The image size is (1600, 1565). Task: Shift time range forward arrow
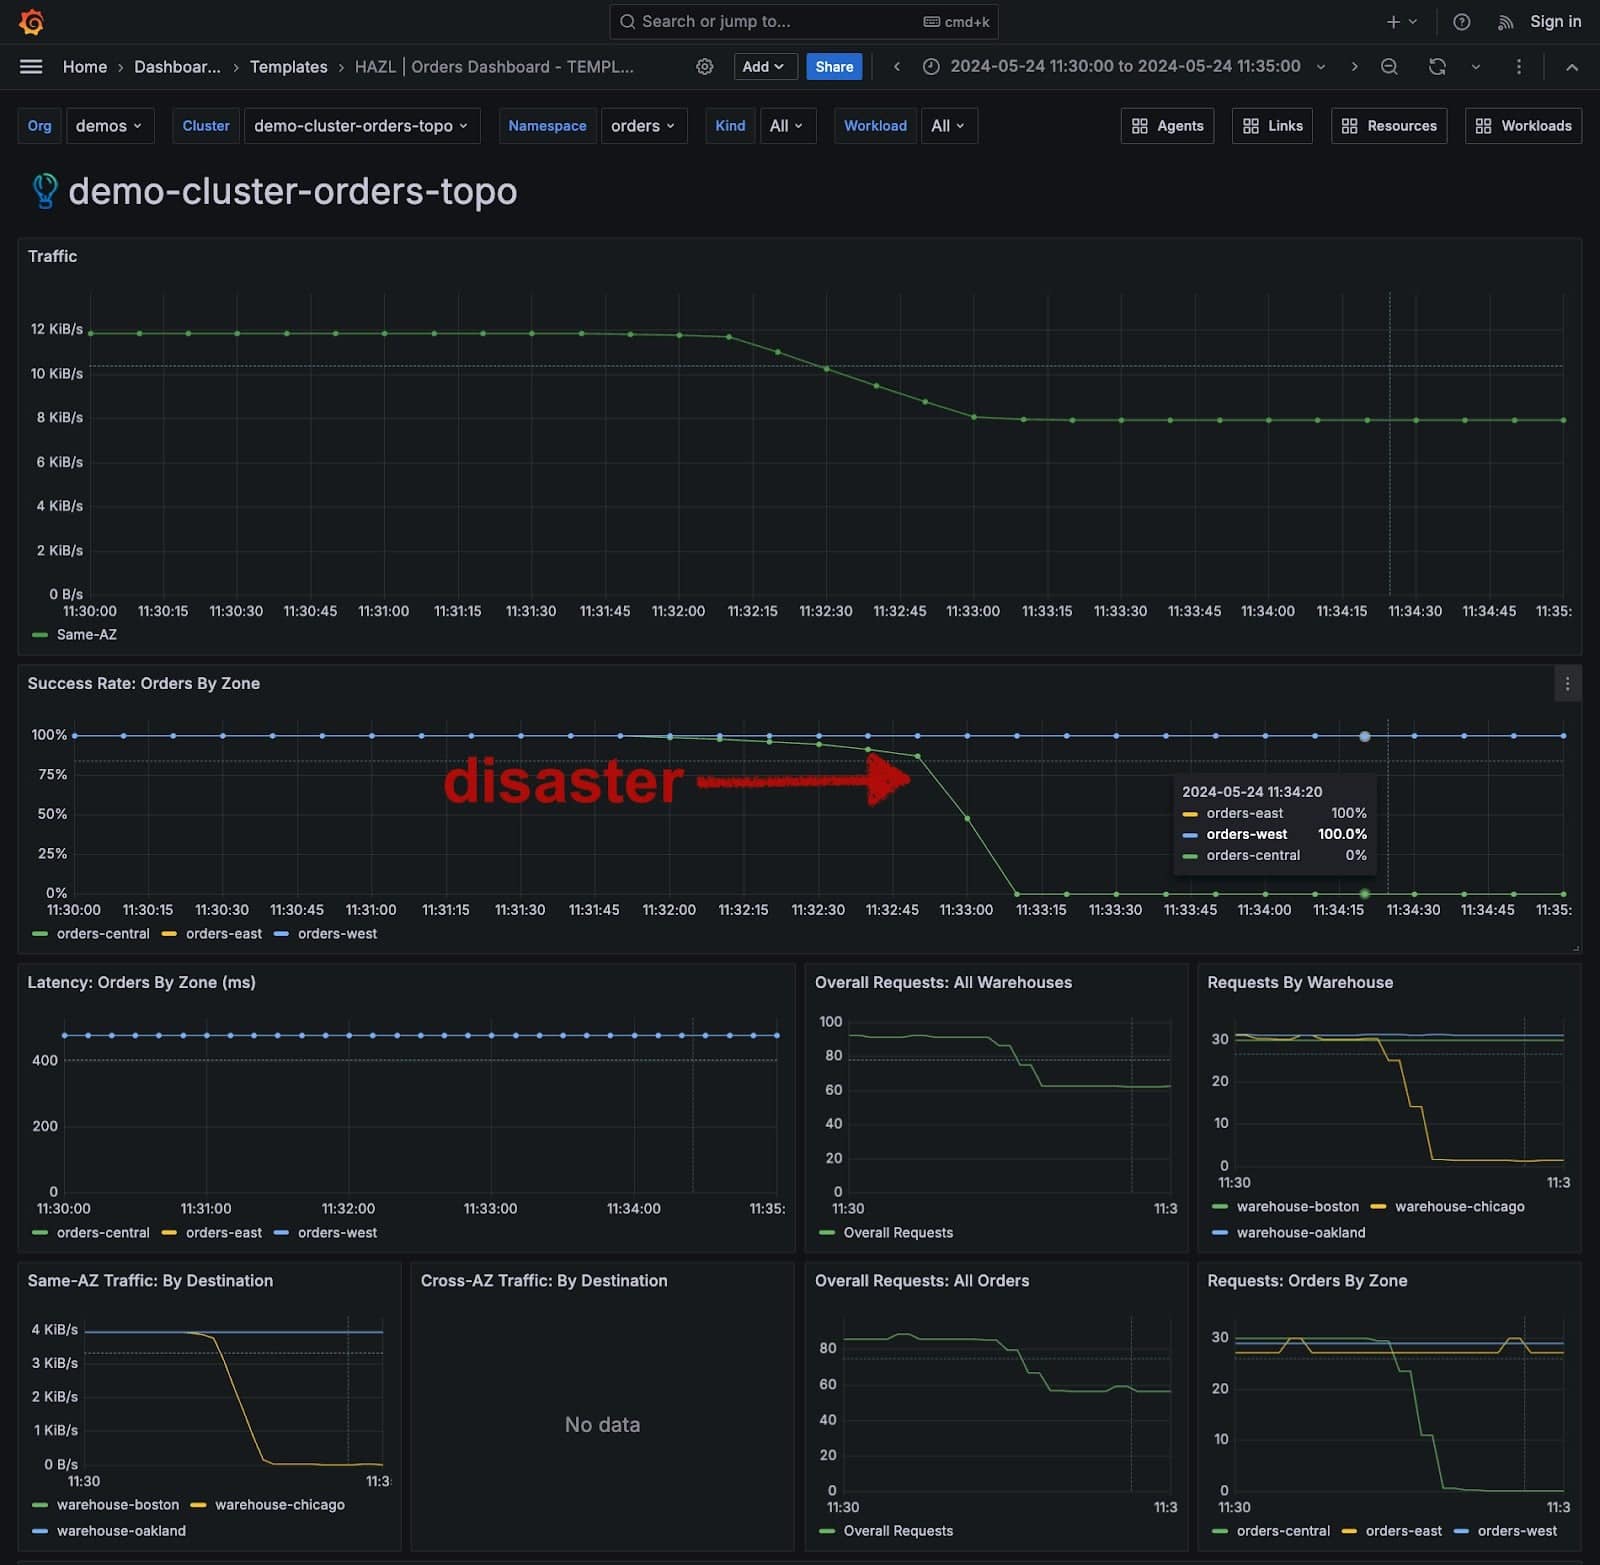click(1354, 66)
